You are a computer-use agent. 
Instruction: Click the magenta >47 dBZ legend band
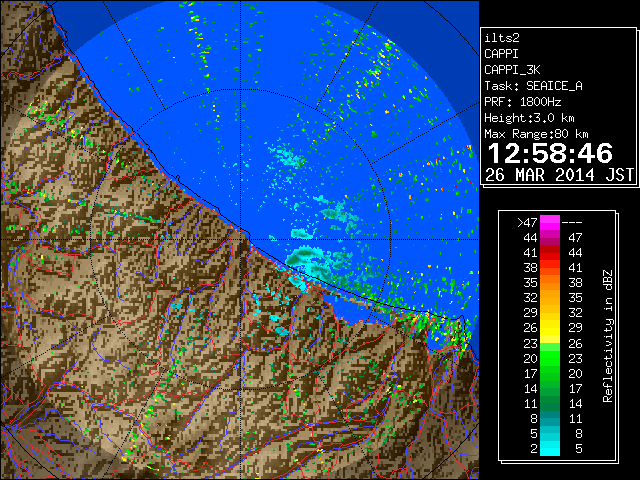550,222
